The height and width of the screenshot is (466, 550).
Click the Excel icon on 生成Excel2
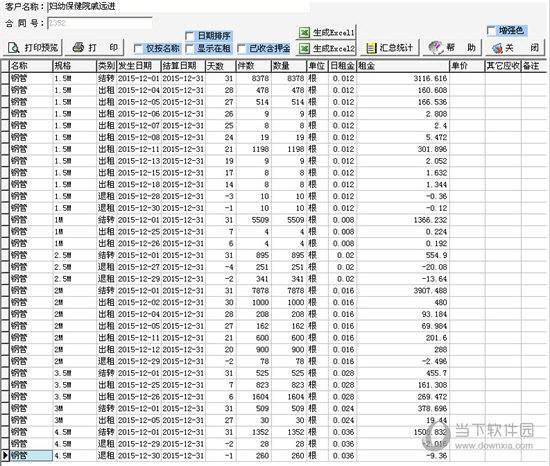304,48
